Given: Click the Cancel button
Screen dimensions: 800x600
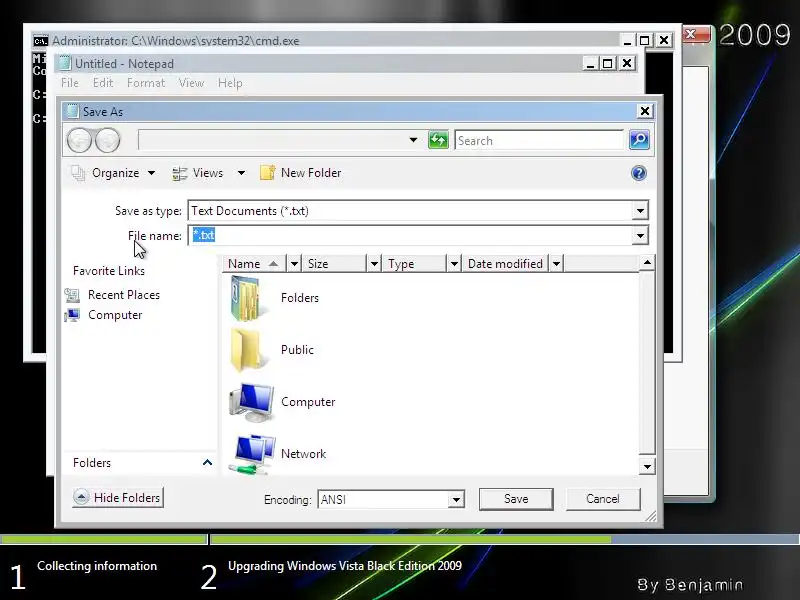Looking at the screenshot, I should click(603, 499).
